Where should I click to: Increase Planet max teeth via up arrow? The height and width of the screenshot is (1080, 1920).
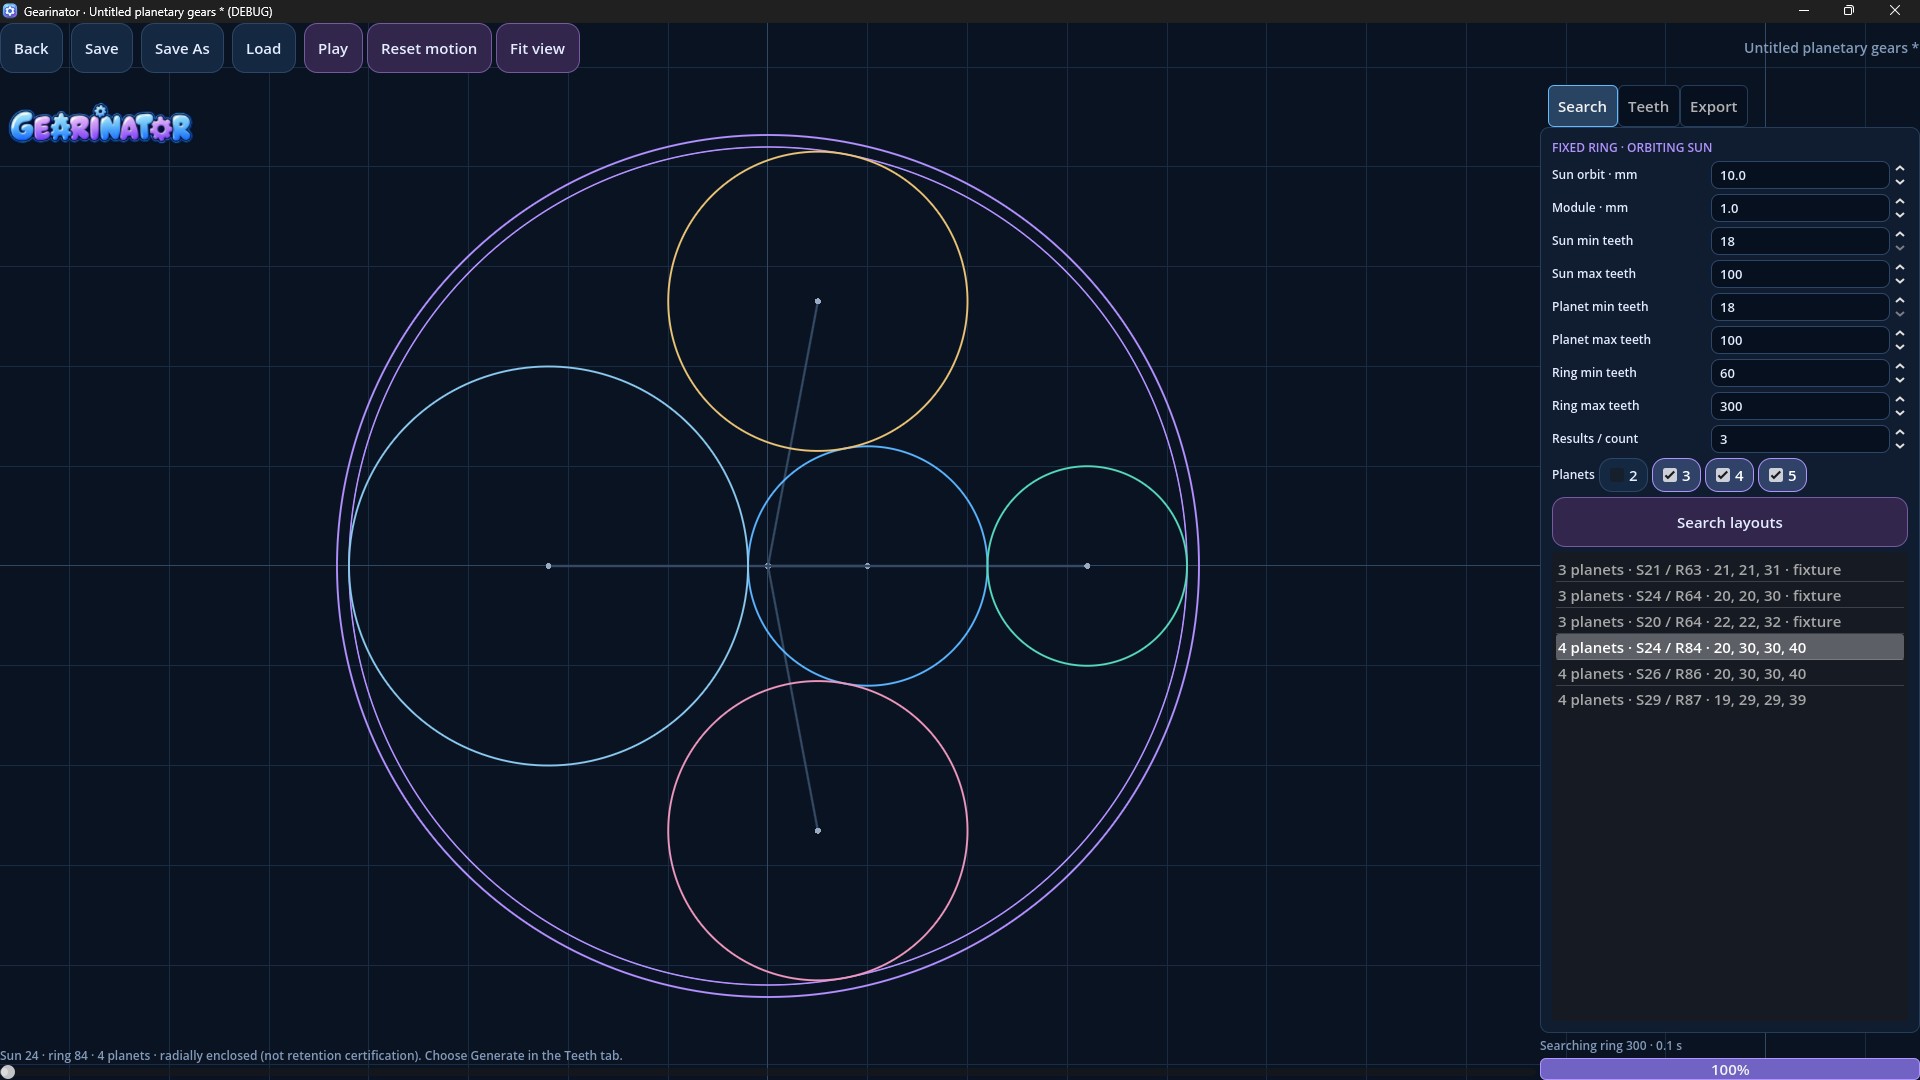point(1900,334)
